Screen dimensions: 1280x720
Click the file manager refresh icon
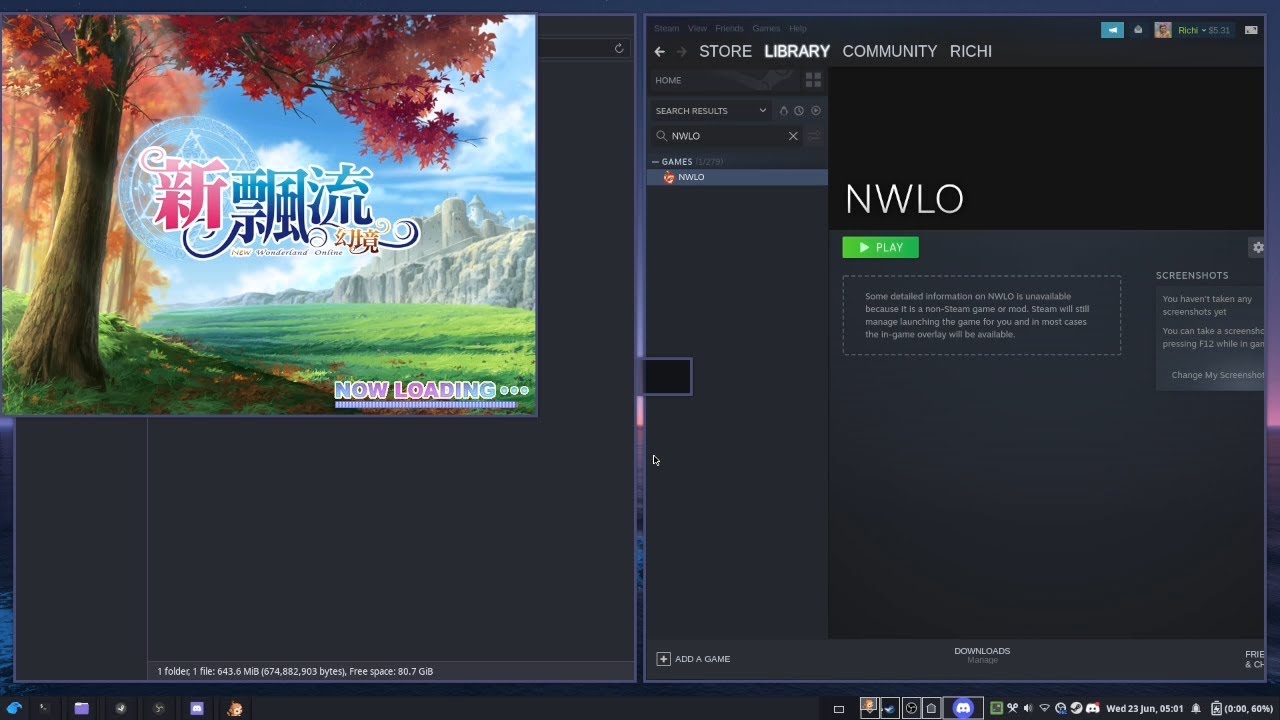tap(619, 48)
